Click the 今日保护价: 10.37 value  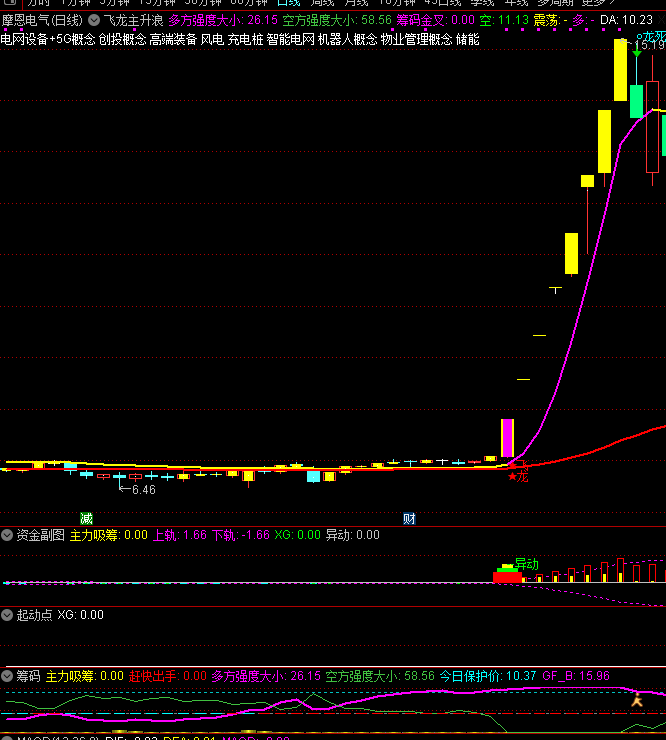click(x=488, y=676)
